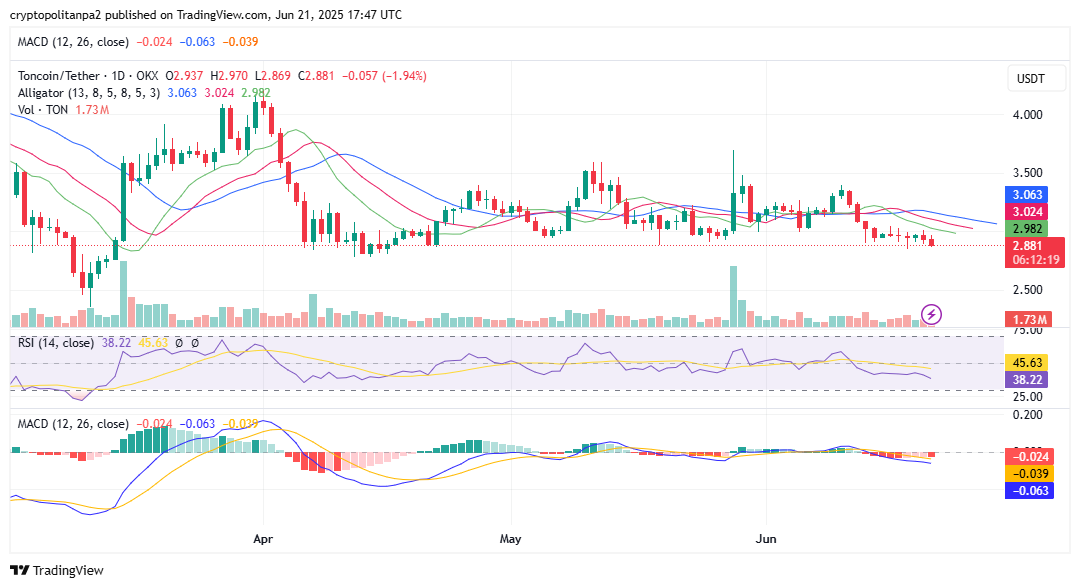
Task: Click the purple lightning bolt event icon
Action: (x=931, y=315)
